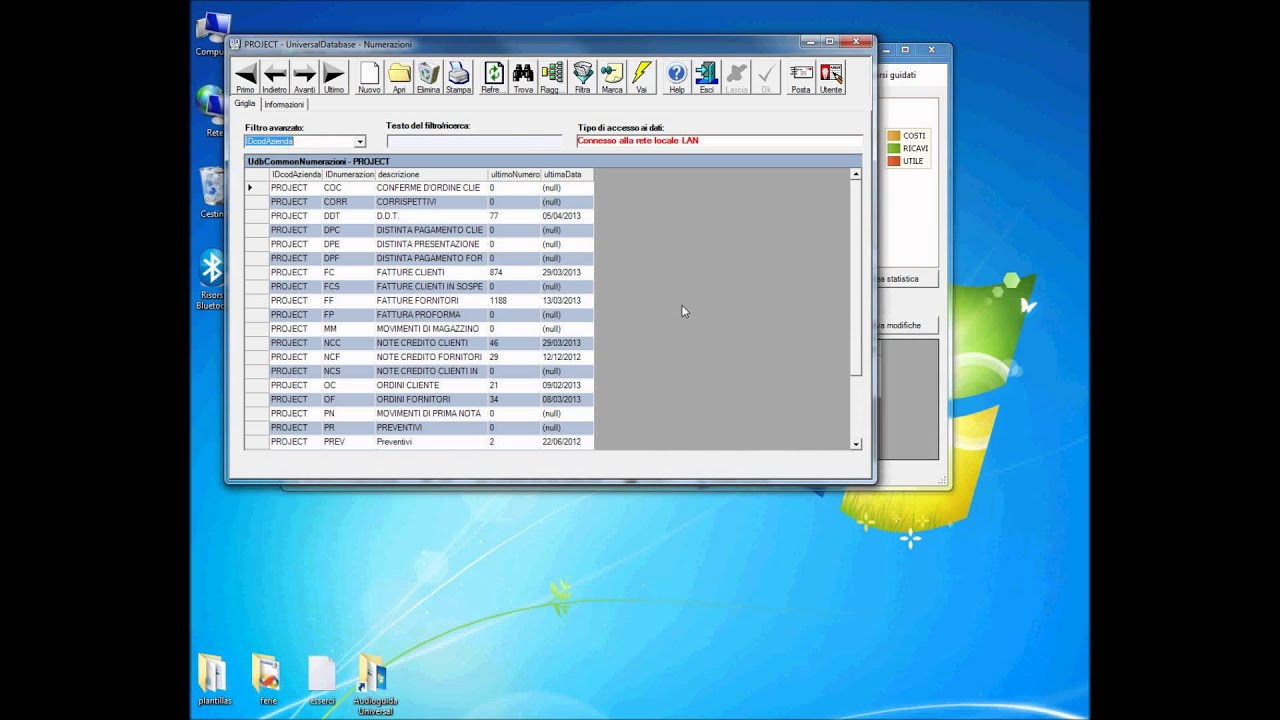Click the 'CORRISPETTIVI' description cell

(431, 202)
